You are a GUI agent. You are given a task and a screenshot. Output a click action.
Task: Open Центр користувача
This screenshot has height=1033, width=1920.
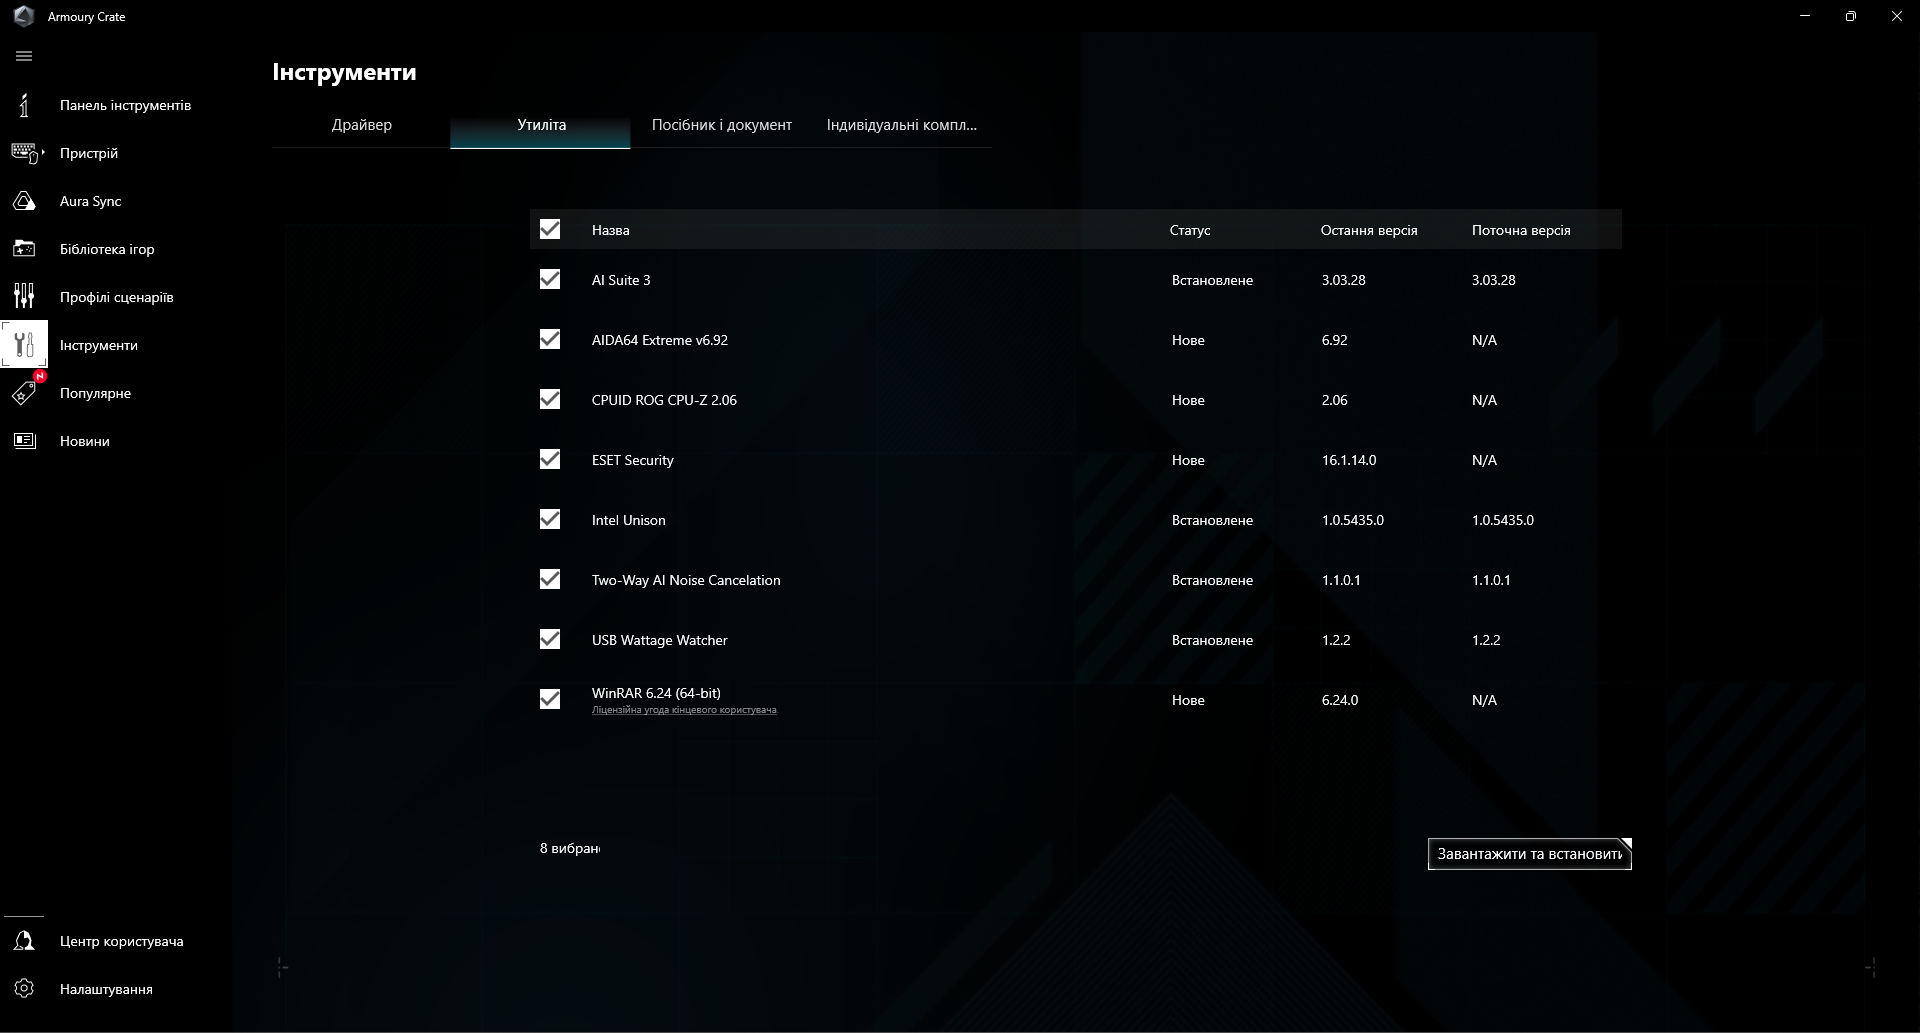pos(120,941)
